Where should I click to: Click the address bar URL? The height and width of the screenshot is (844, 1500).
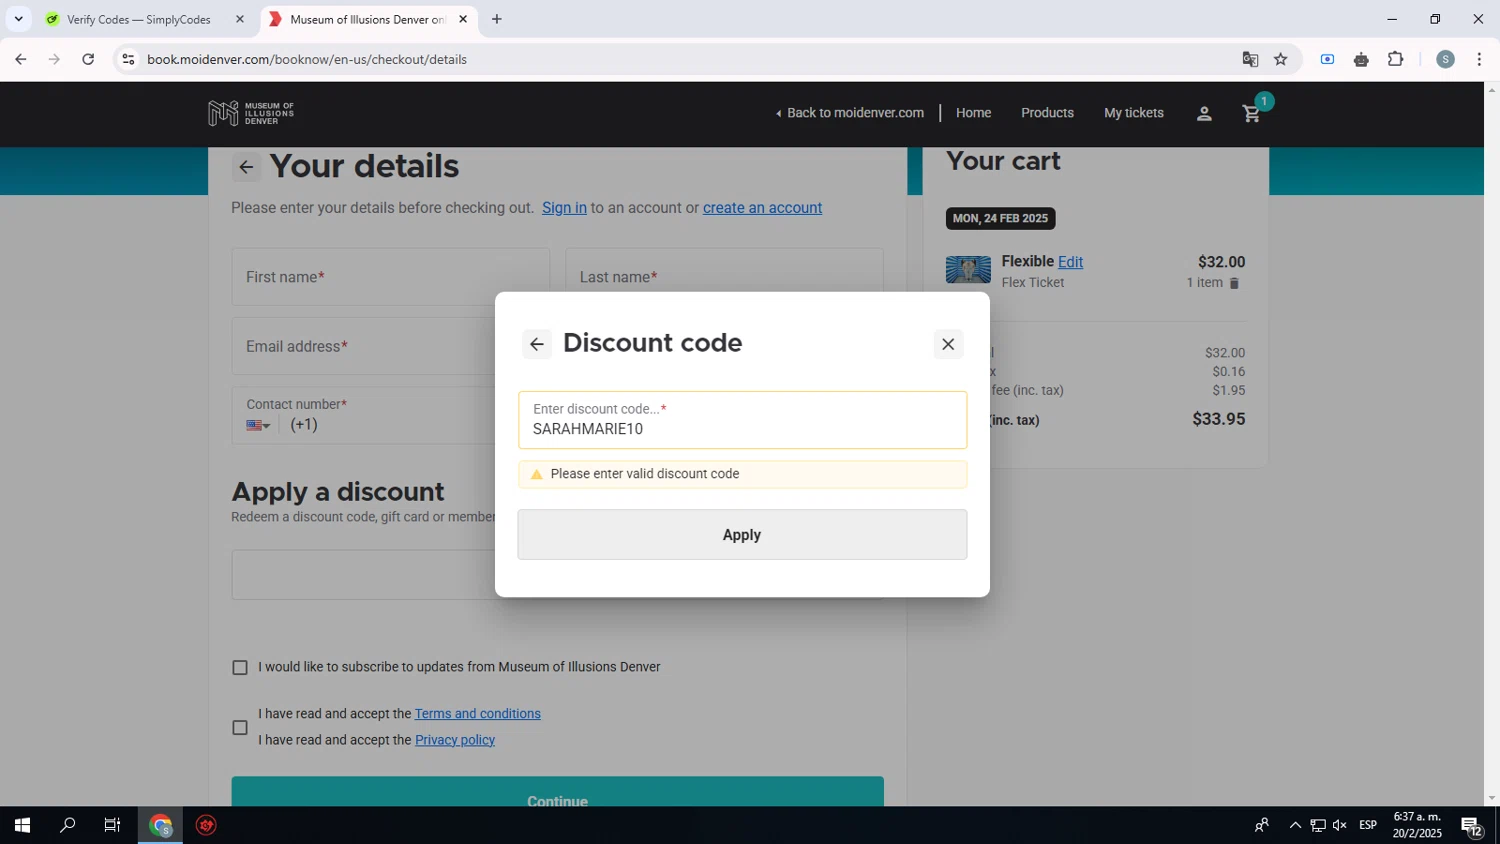[307, 59]
